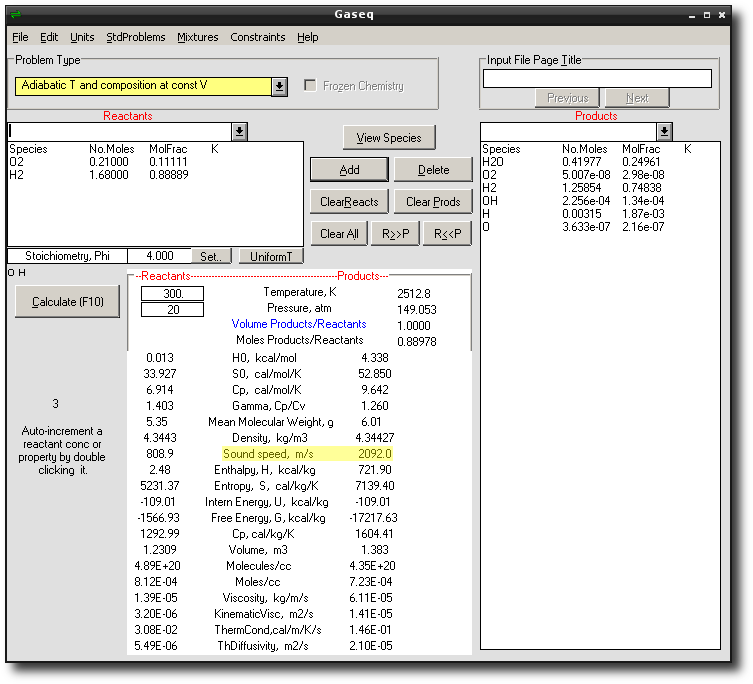The image size is (753, 684).
Task: Click the Previous page button
Action: [568, 98]
